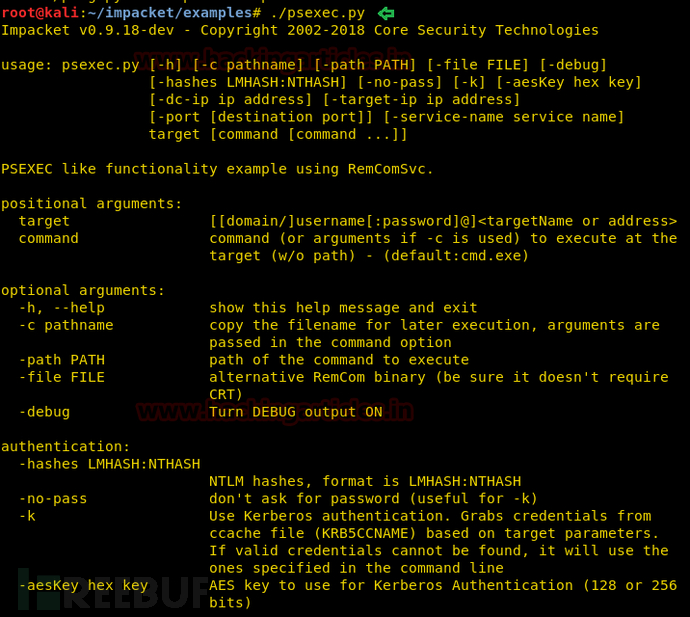690x617 pixels.
Task: Click the "authentication:" section heading
Action: [x=66, y=447]
